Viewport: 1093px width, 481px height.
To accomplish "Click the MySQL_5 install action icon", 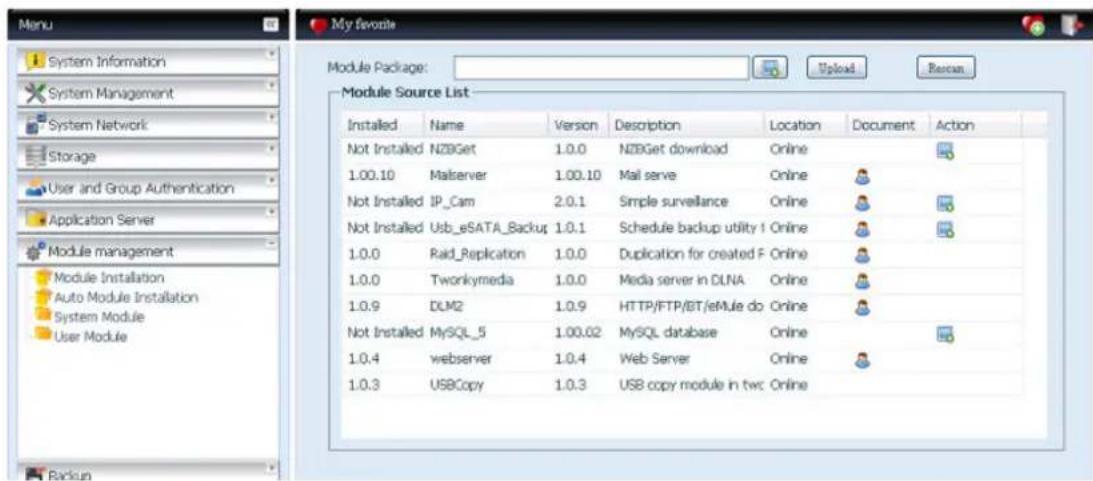I will [x=945, y=335].
